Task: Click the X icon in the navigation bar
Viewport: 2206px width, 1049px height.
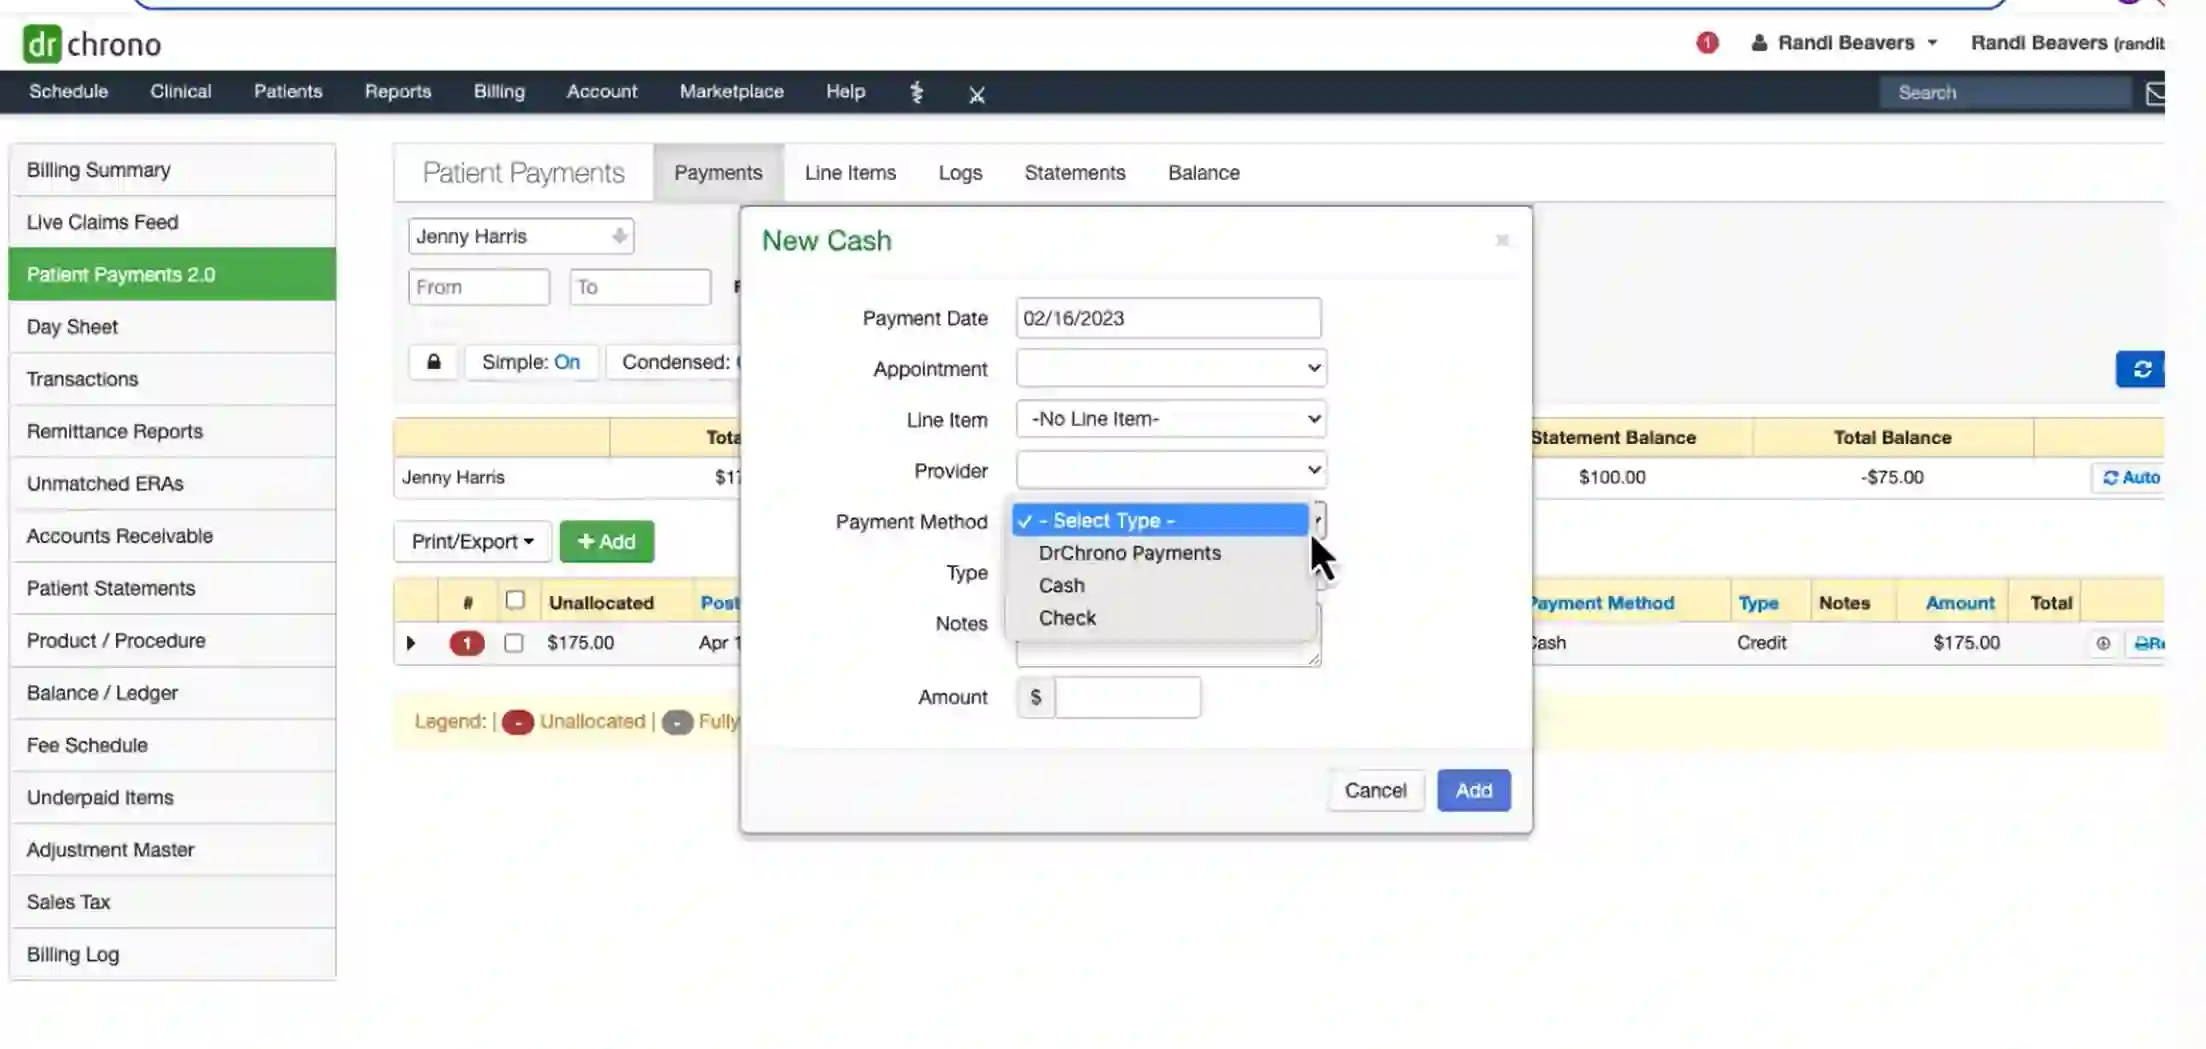Action: (x=977, y=94)
